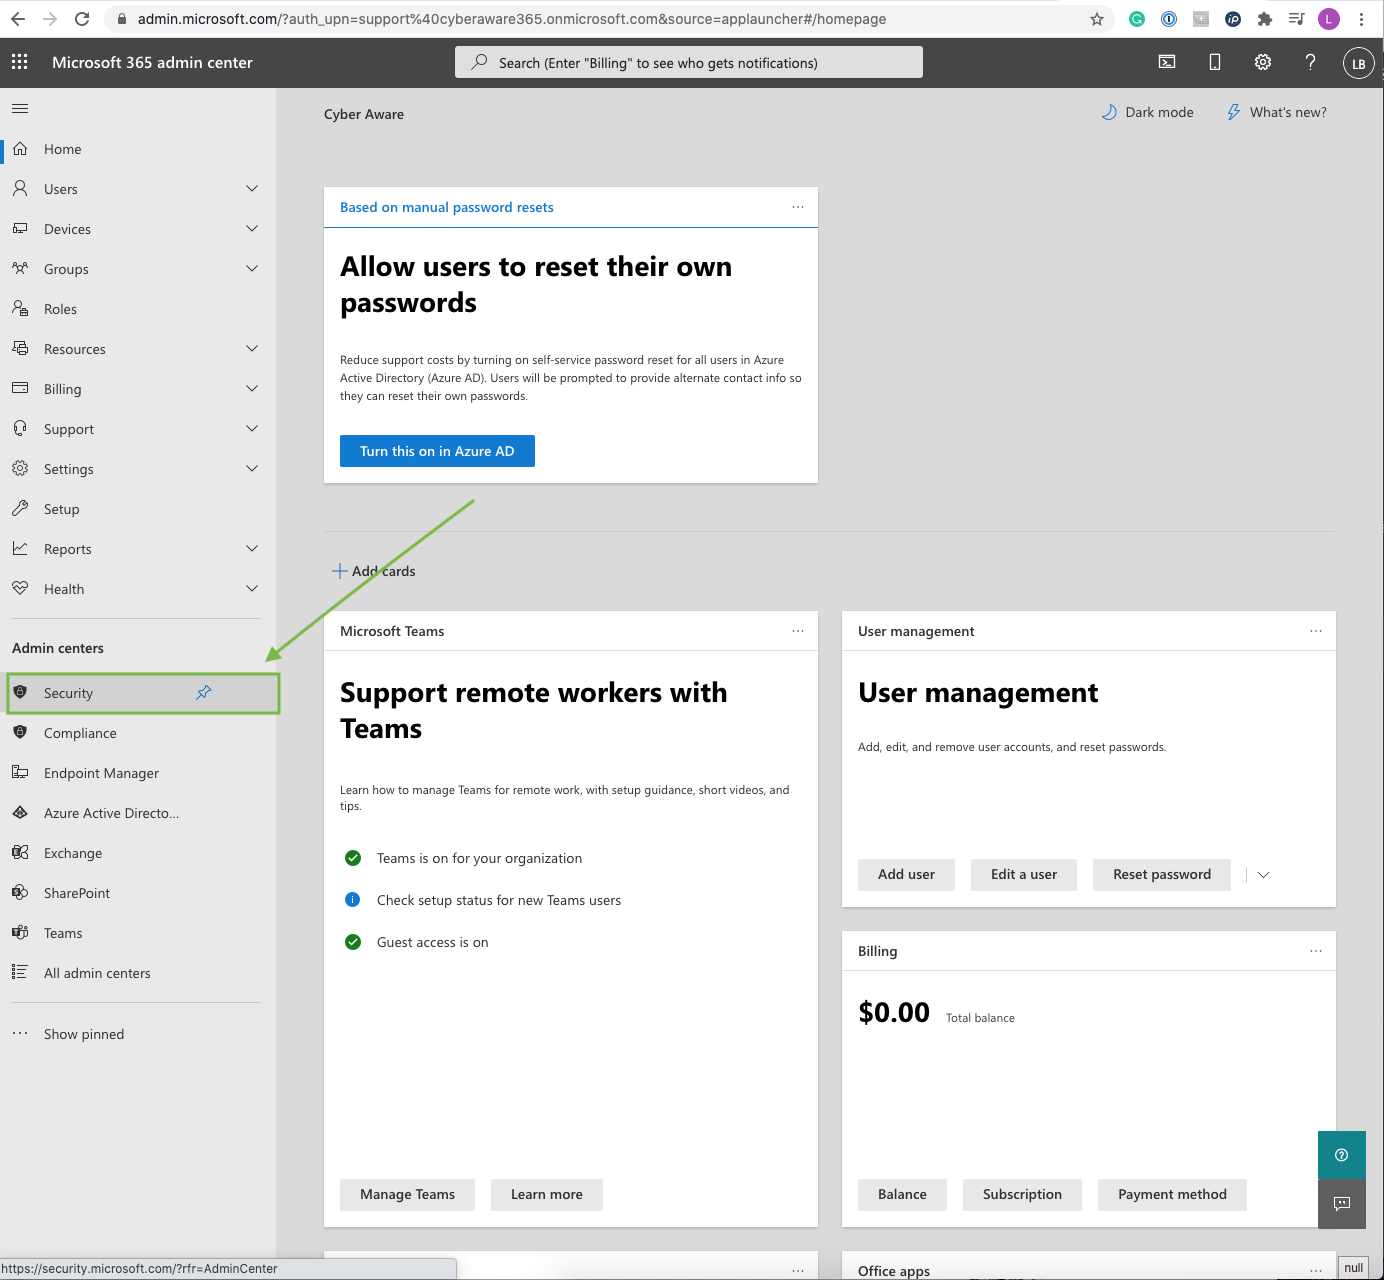The image size is (1384, 1280).
Task: Bookmark this page with the star
Action: click(x=1097, y=19)
